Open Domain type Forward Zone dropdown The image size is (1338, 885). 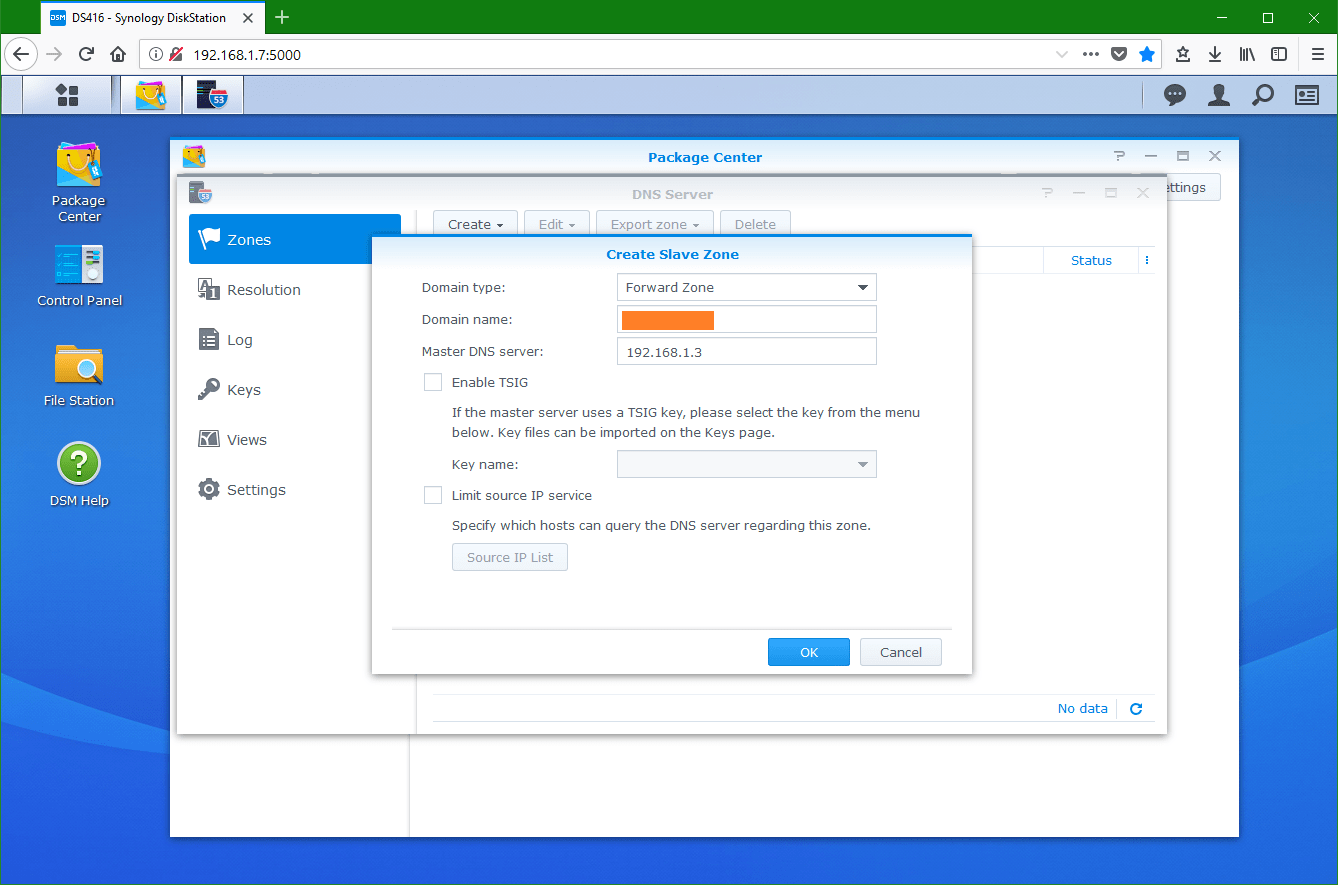747,287
